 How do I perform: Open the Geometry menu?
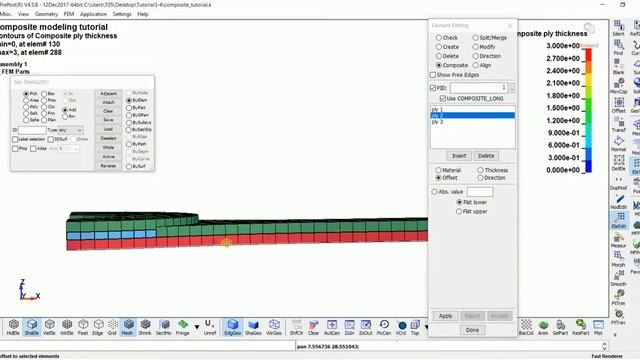click(46, 14)
